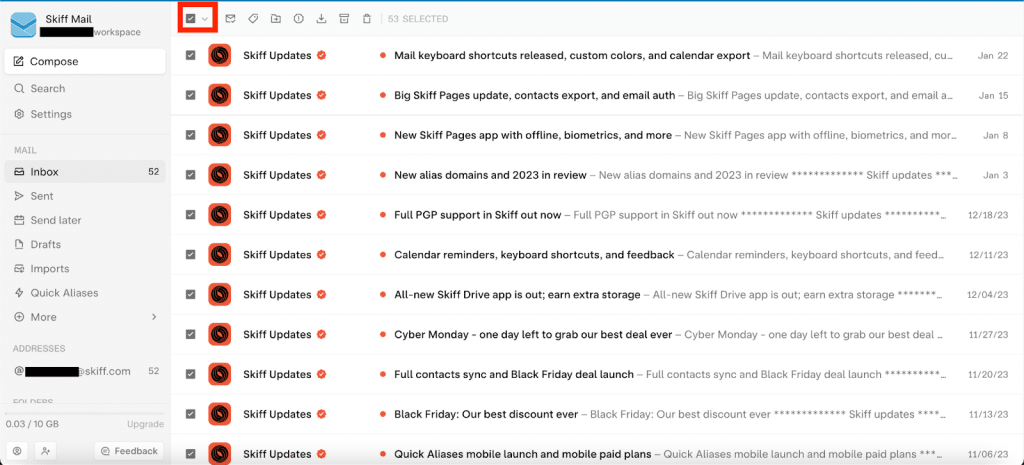Click sender avatar on New alias domains row
The height and width of the screenshot is (465, 1024).
click(219, 175)
